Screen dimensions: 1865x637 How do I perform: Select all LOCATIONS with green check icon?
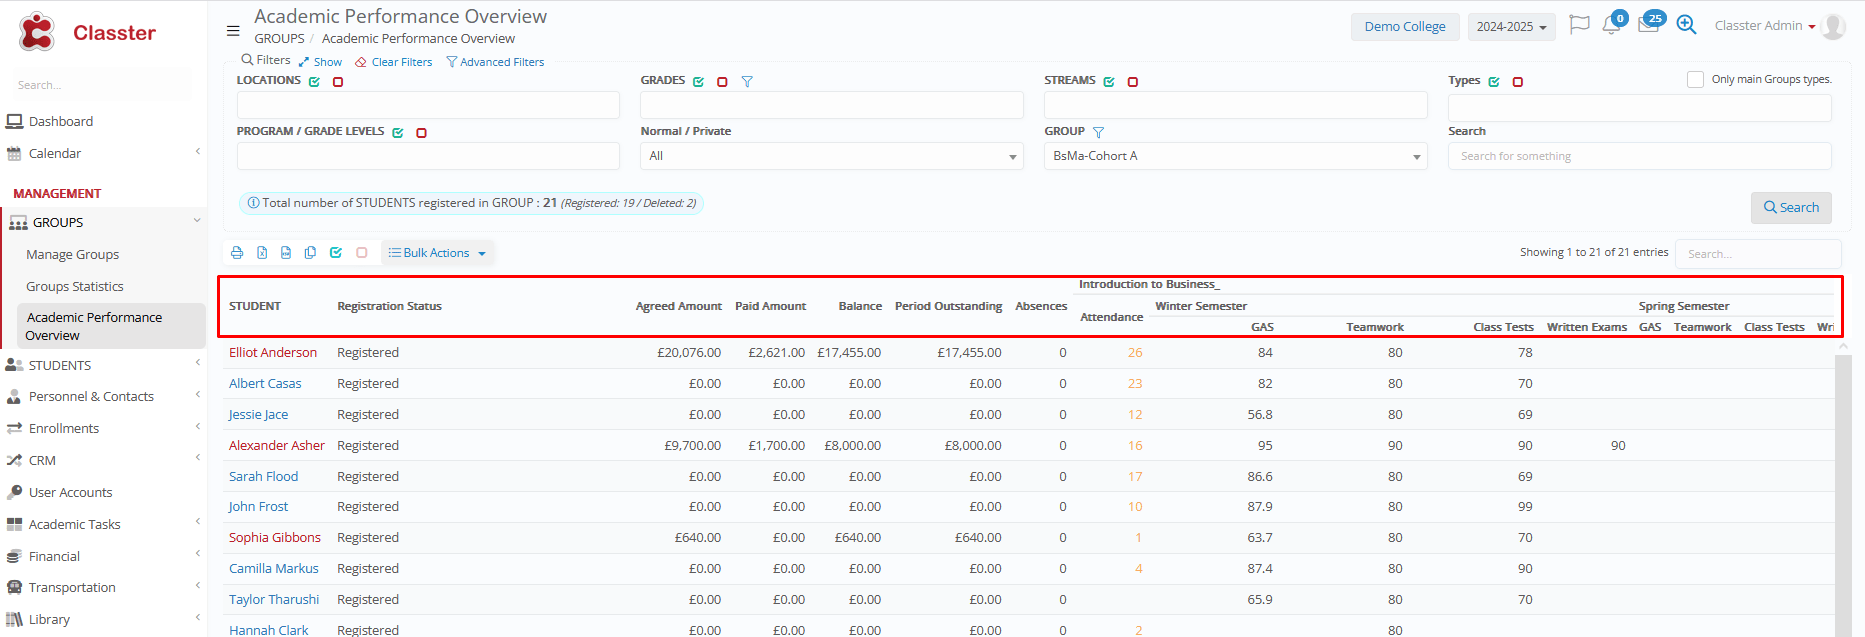tap(314, 82)
